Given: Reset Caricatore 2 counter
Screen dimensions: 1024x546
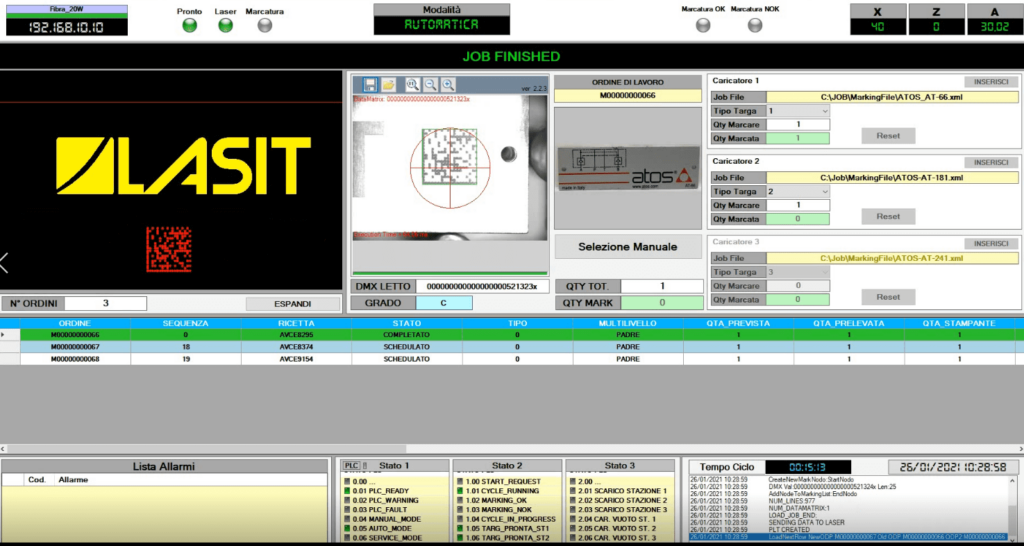Looking at the screenshot, I should 888,216.
